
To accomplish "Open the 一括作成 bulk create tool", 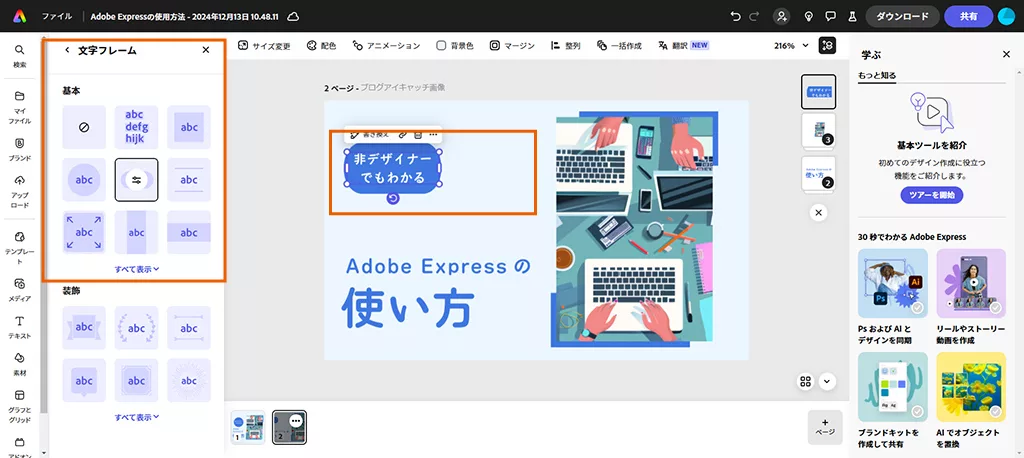I will click(x=619, y=46).
